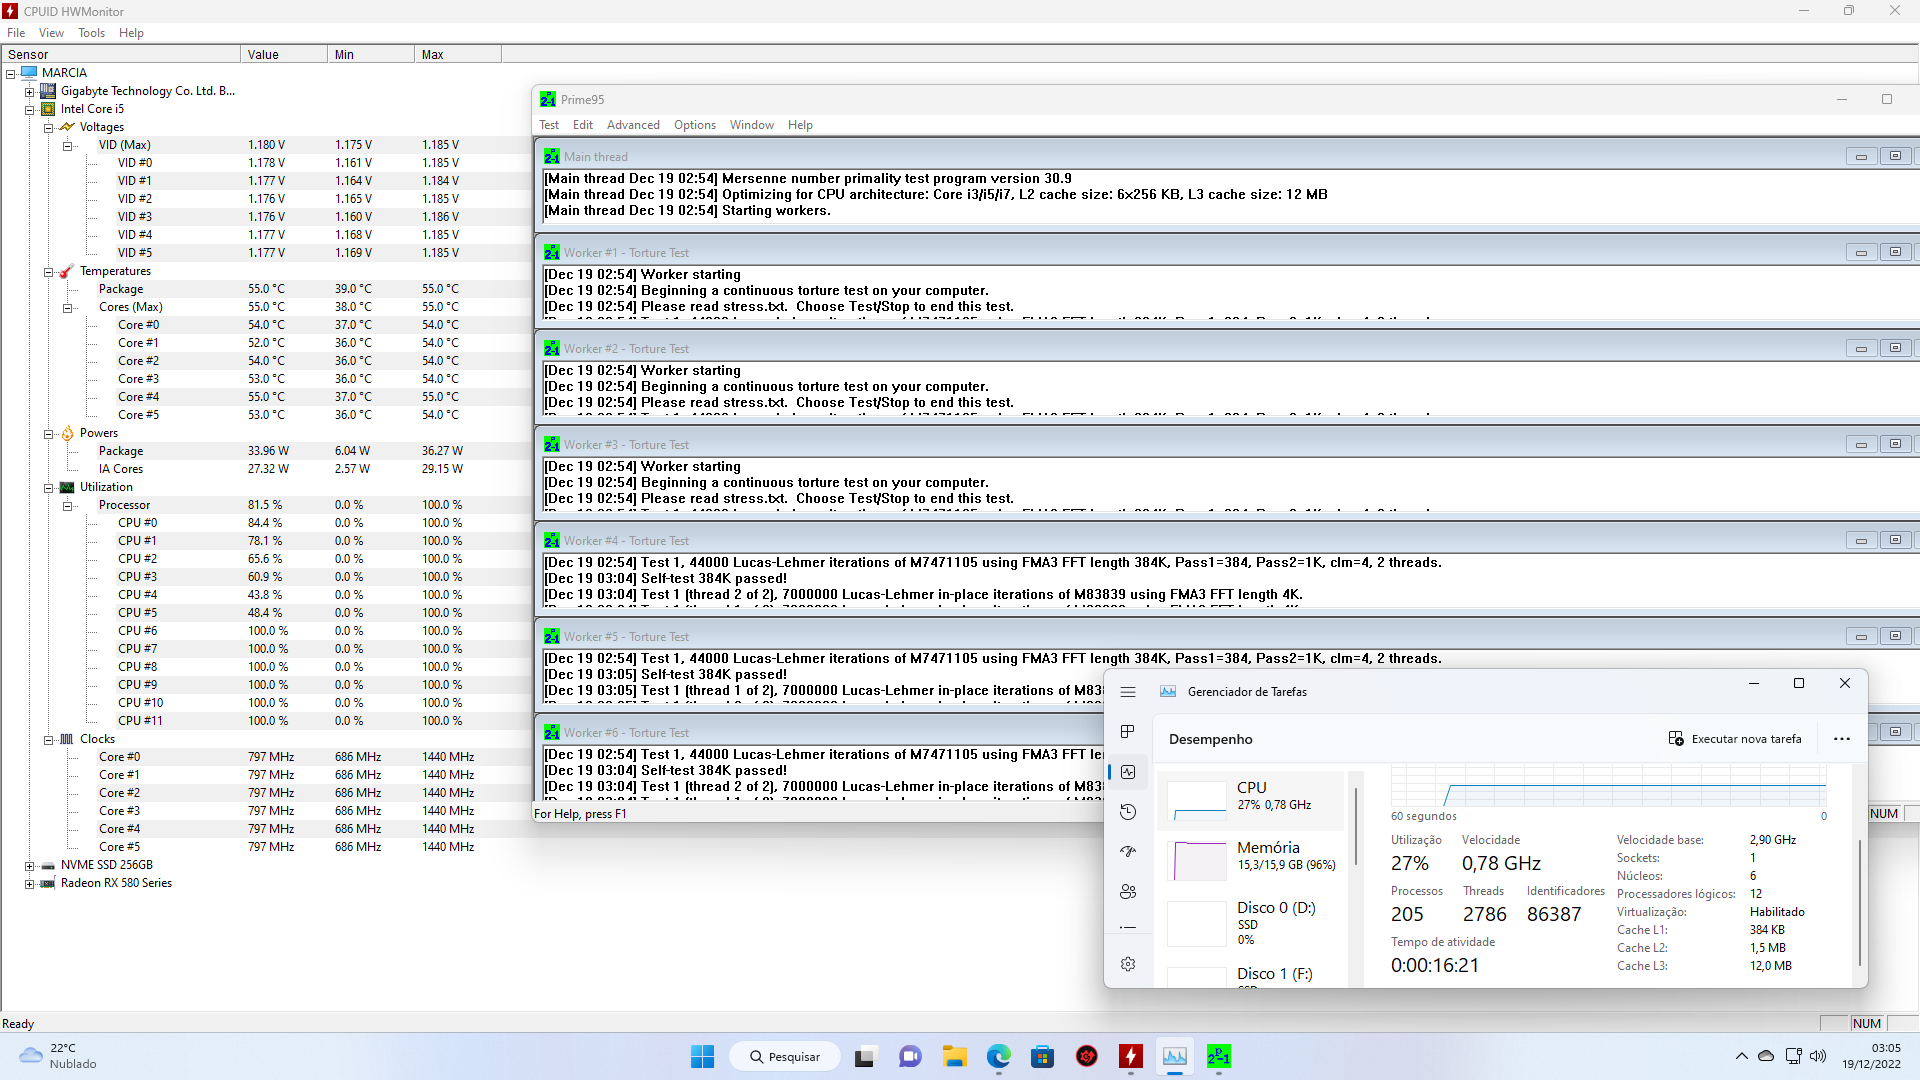Expand the Radeon RX 580 Series node
The height and width of the screenshot is (1080, 1920).
[x=30, y=884]
